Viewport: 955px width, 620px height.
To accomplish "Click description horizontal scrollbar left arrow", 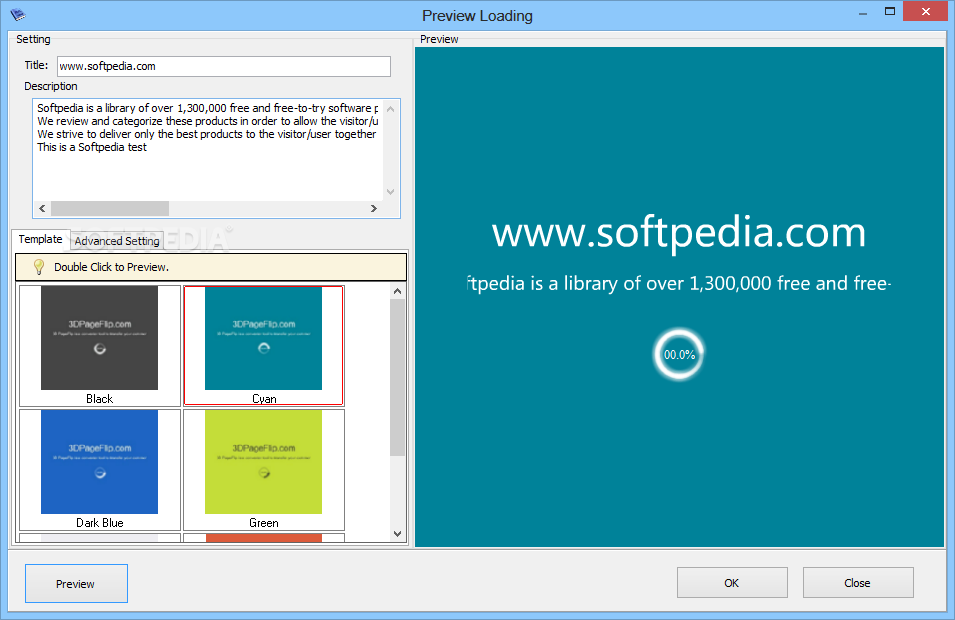I will [x=42, y=208].
